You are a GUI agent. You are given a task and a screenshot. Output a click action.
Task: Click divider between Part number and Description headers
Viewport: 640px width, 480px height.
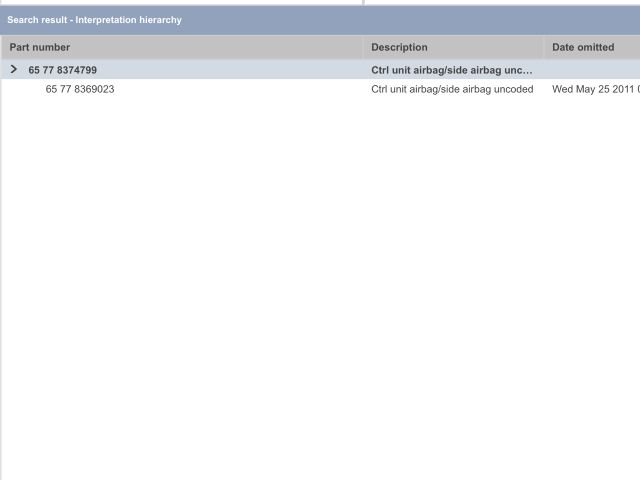pyautogui.click(x=363, y=47)
